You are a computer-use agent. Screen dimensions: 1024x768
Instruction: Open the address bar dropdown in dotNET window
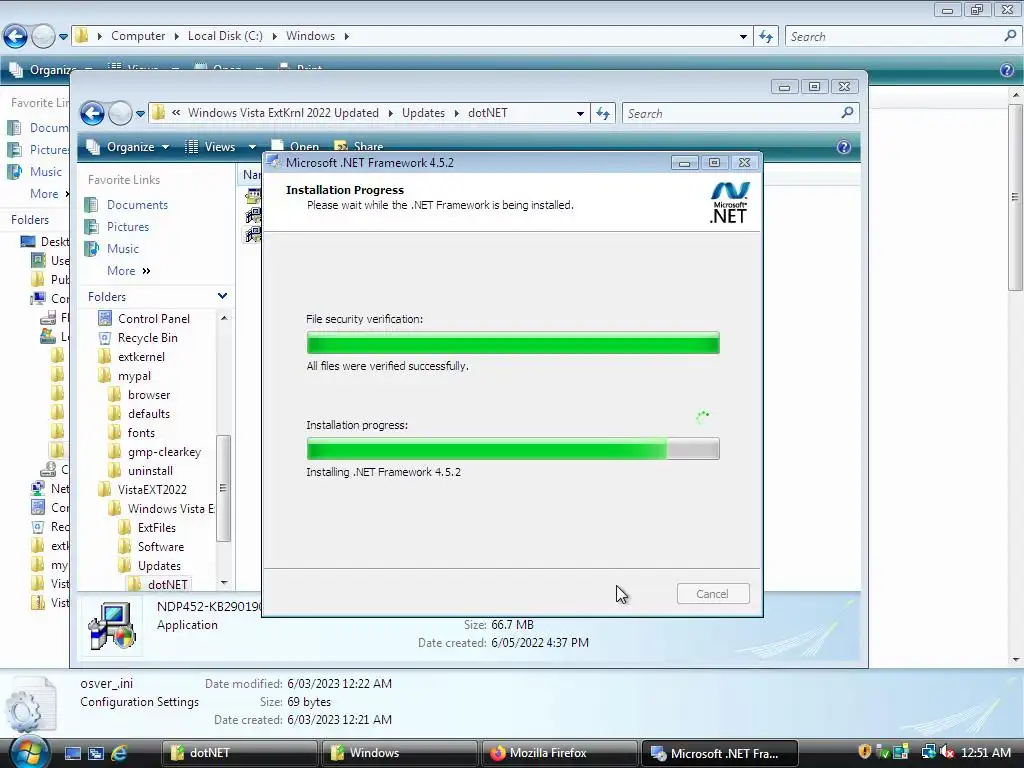580,114
